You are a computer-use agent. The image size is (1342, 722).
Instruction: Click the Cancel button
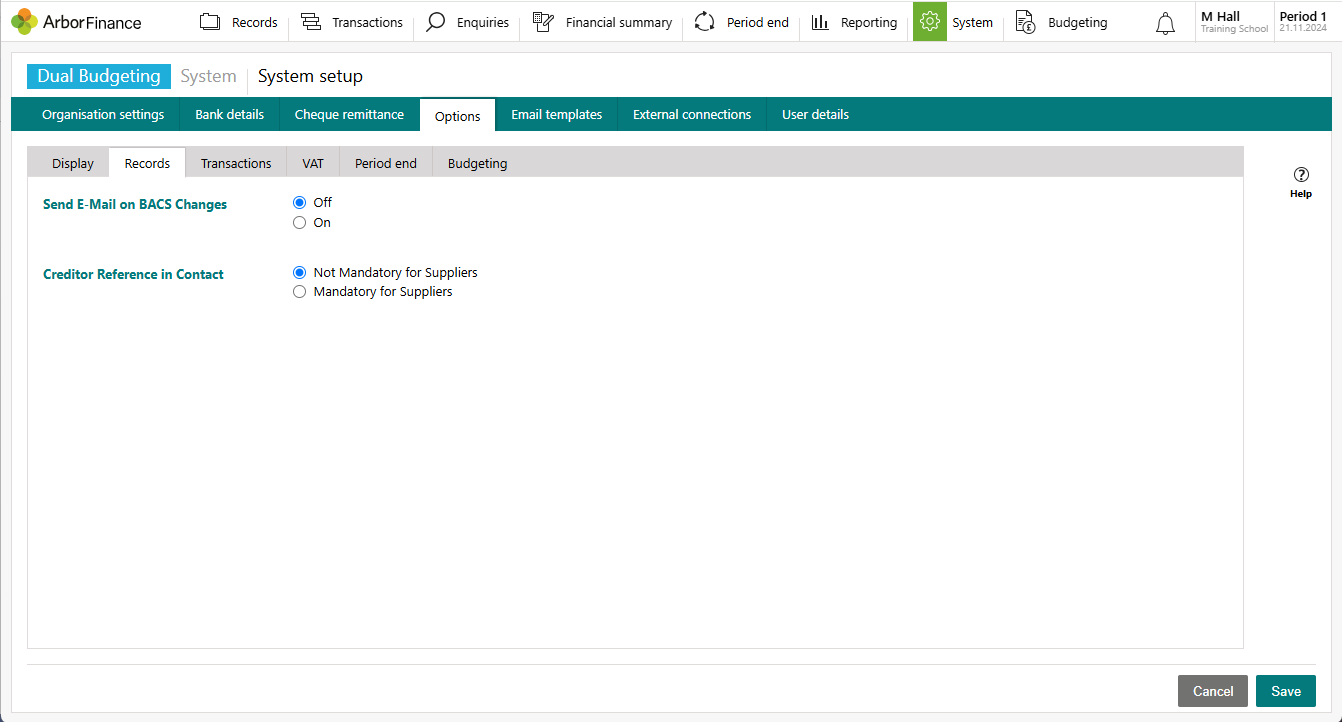[1212, 691]
